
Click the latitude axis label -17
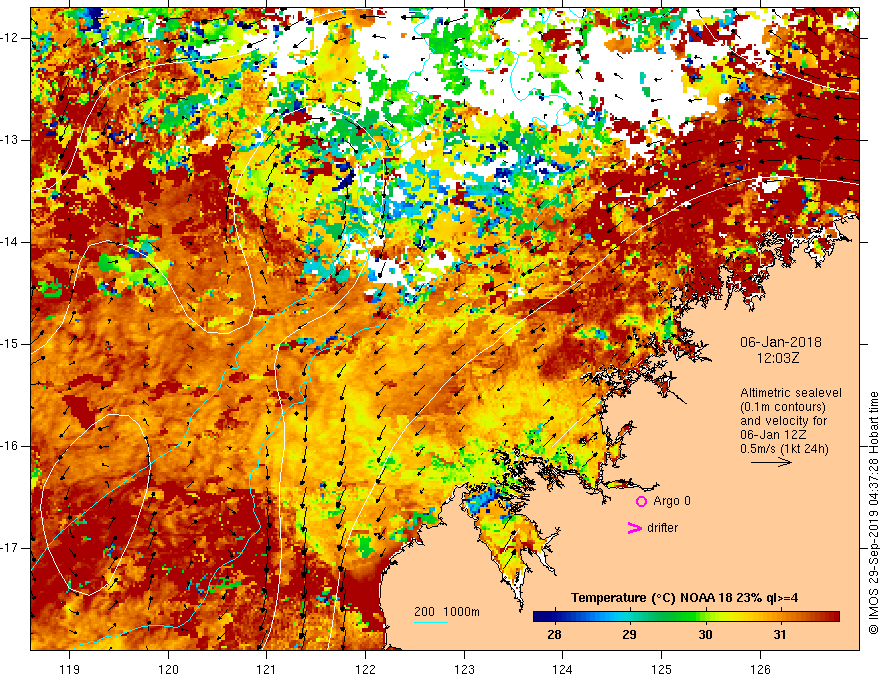click(x=10, y=548)
